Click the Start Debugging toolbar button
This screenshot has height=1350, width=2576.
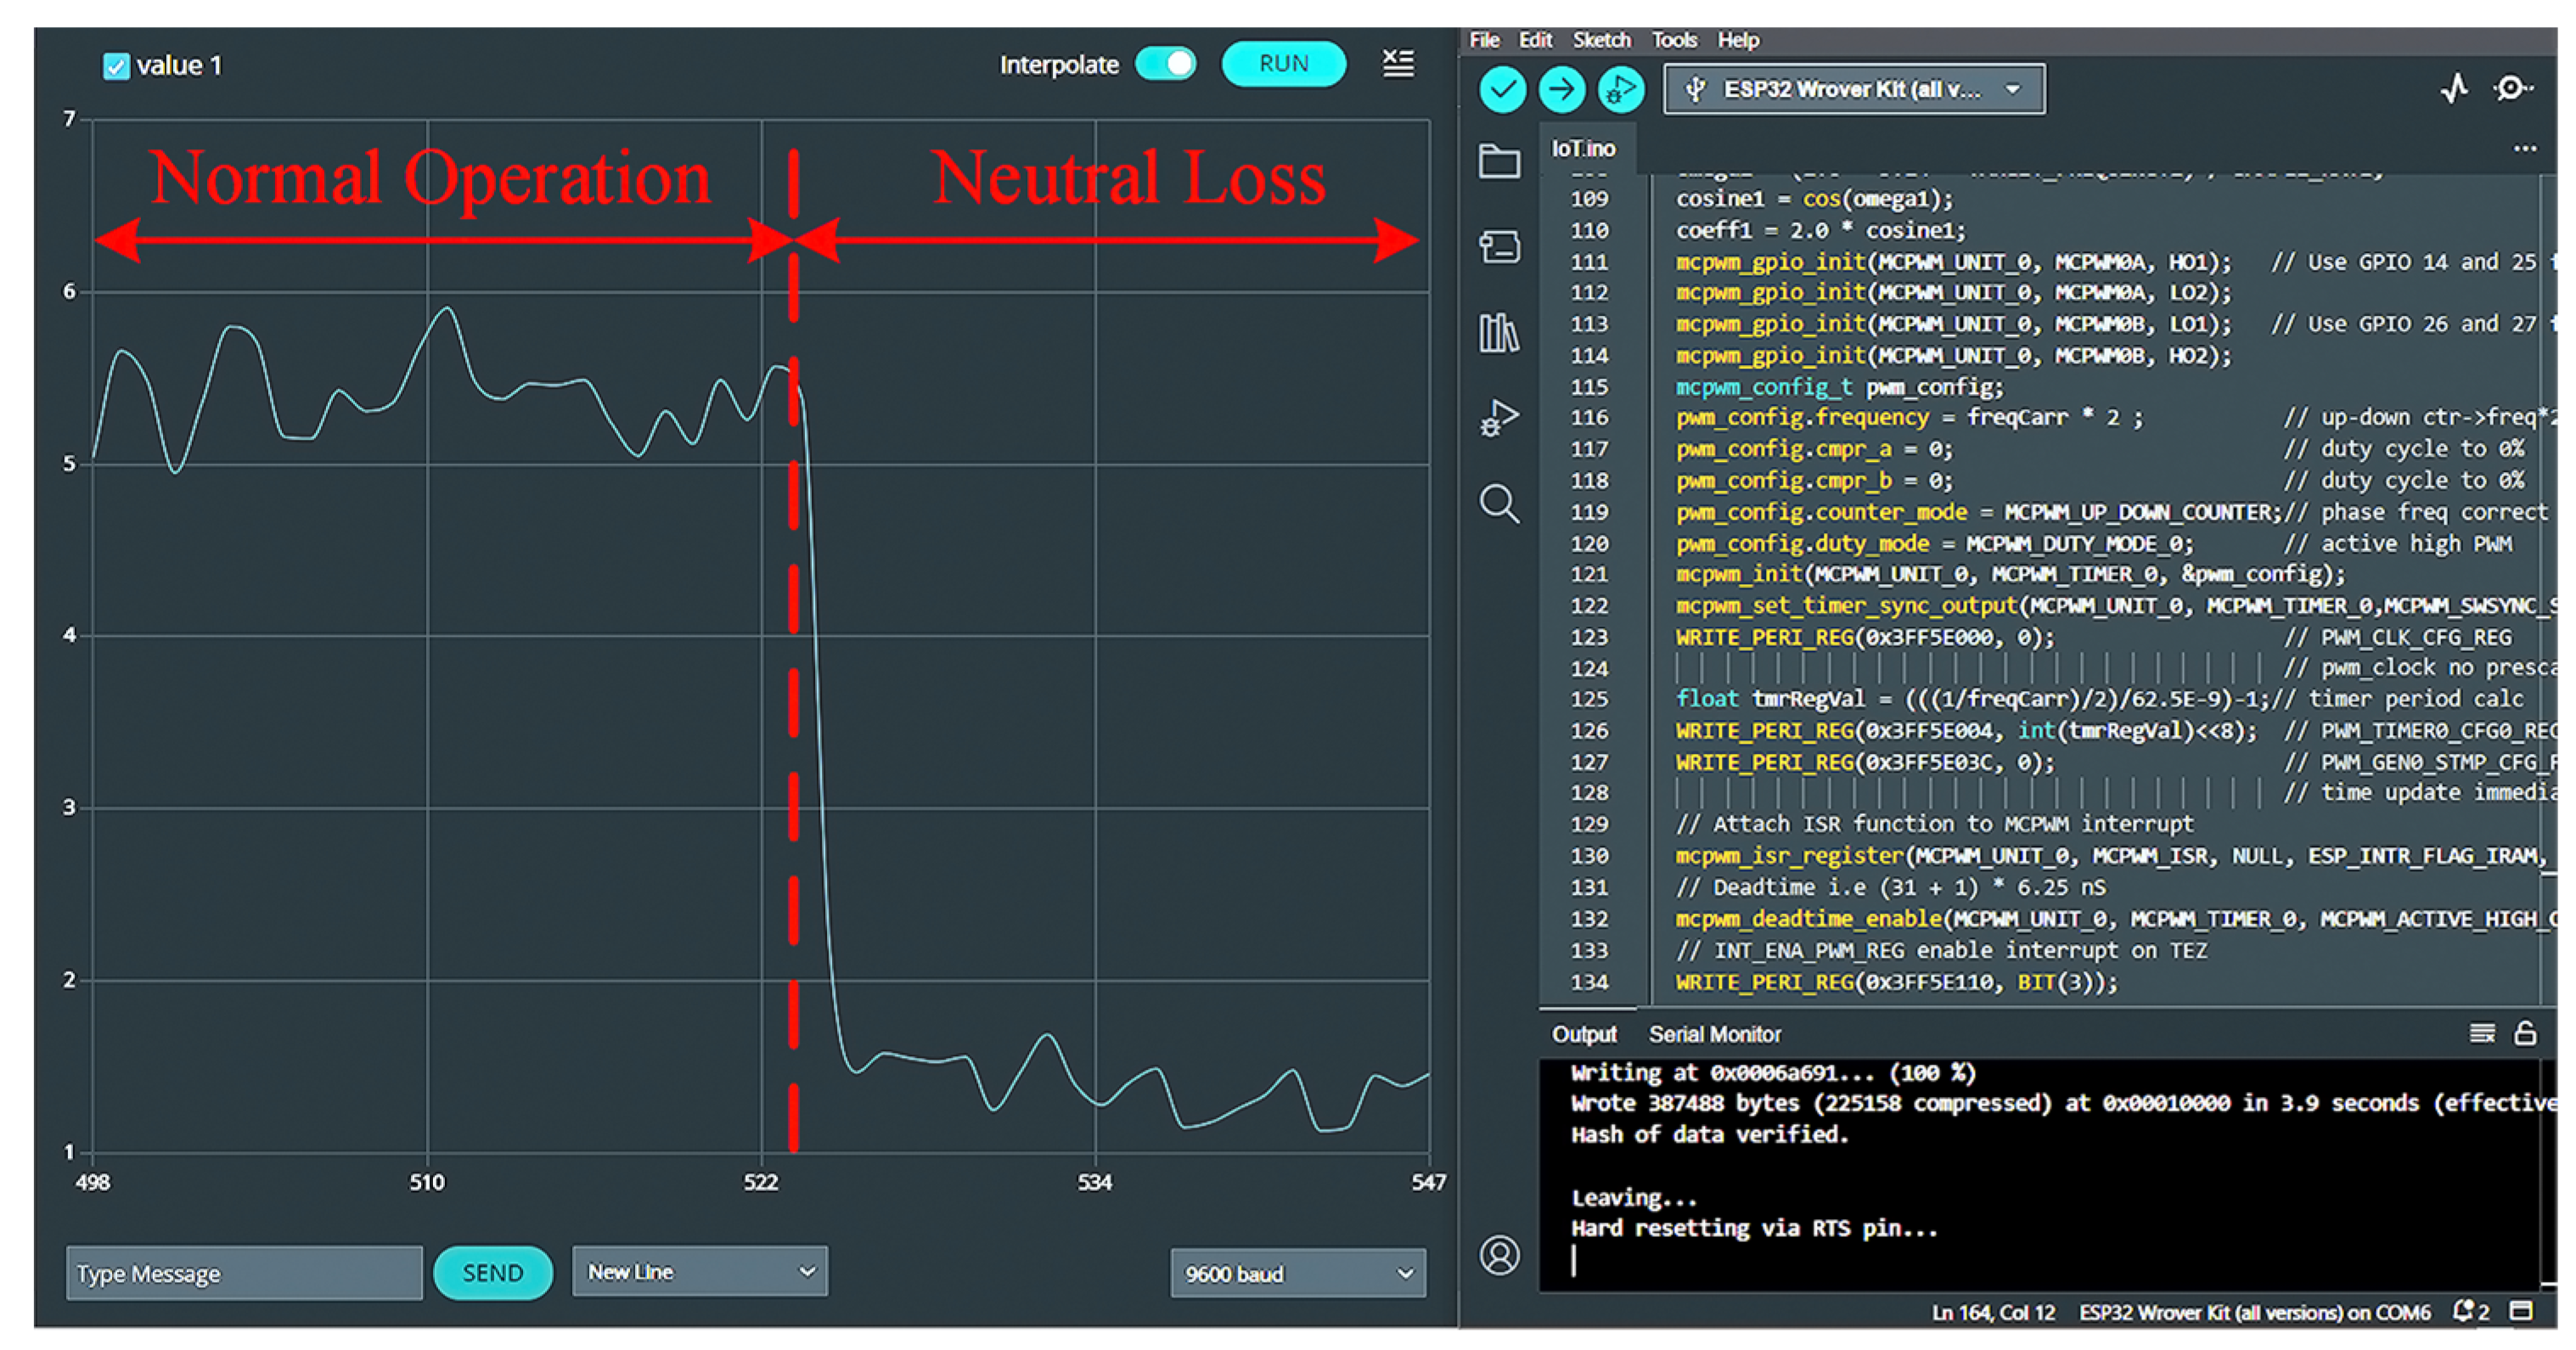1620,90
